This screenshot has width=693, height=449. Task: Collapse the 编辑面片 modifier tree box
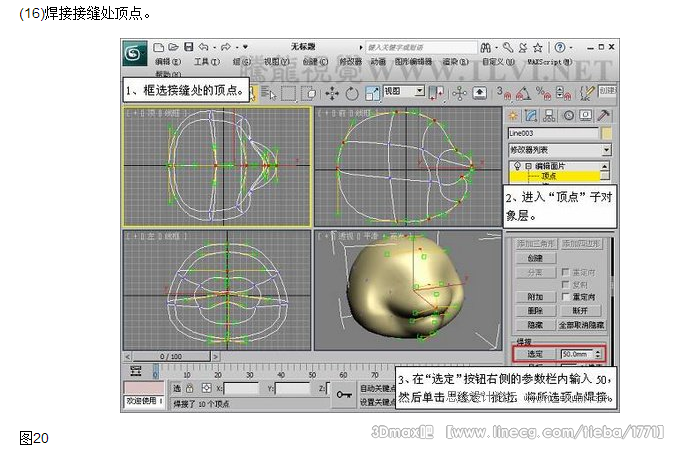pos(528,166)
